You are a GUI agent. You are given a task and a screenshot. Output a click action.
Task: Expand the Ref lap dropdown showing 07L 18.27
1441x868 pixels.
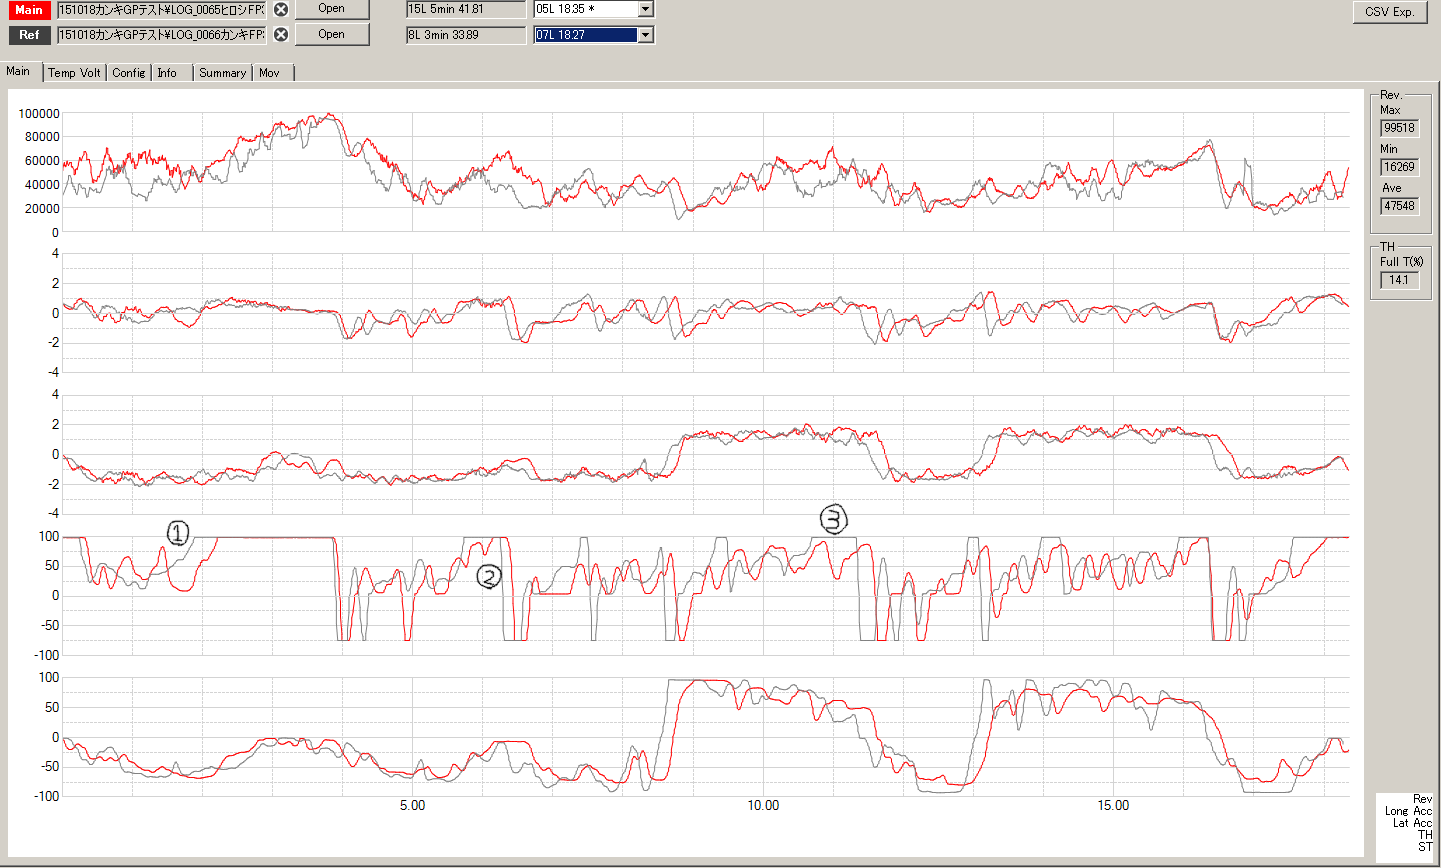pos(645,35)
